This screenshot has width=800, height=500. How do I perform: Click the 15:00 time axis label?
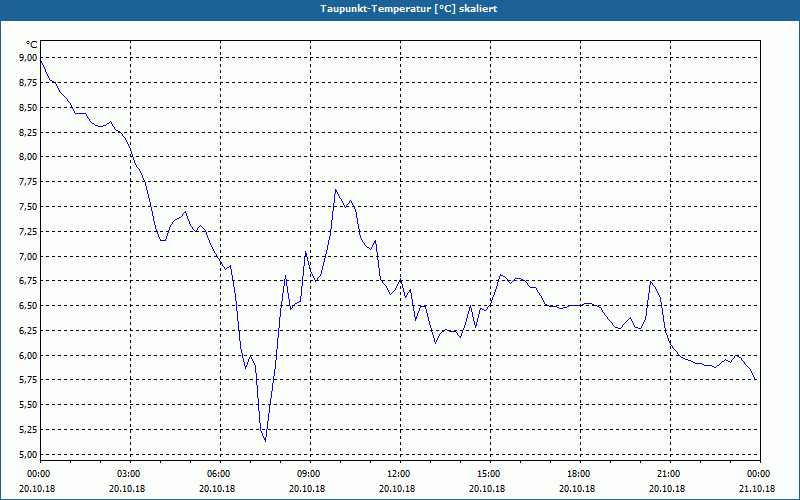click(490, 474)
